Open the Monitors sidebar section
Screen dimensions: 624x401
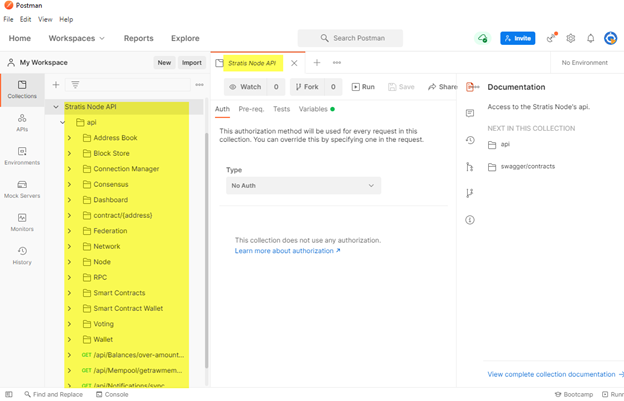click(22, 221)
